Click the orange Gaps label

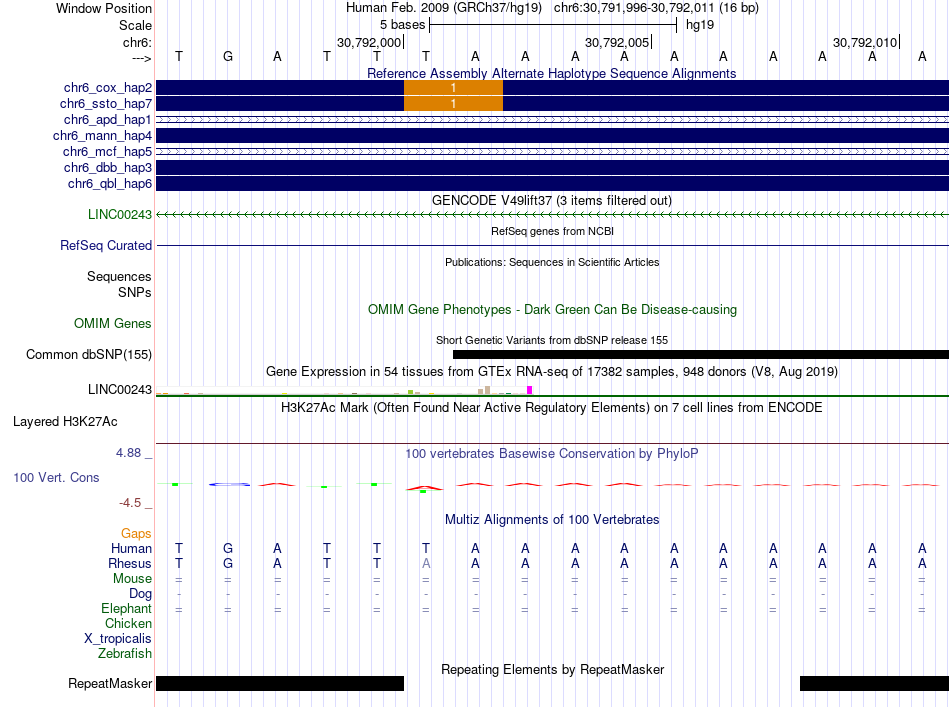pyautogui.click(x=136, y=533)
